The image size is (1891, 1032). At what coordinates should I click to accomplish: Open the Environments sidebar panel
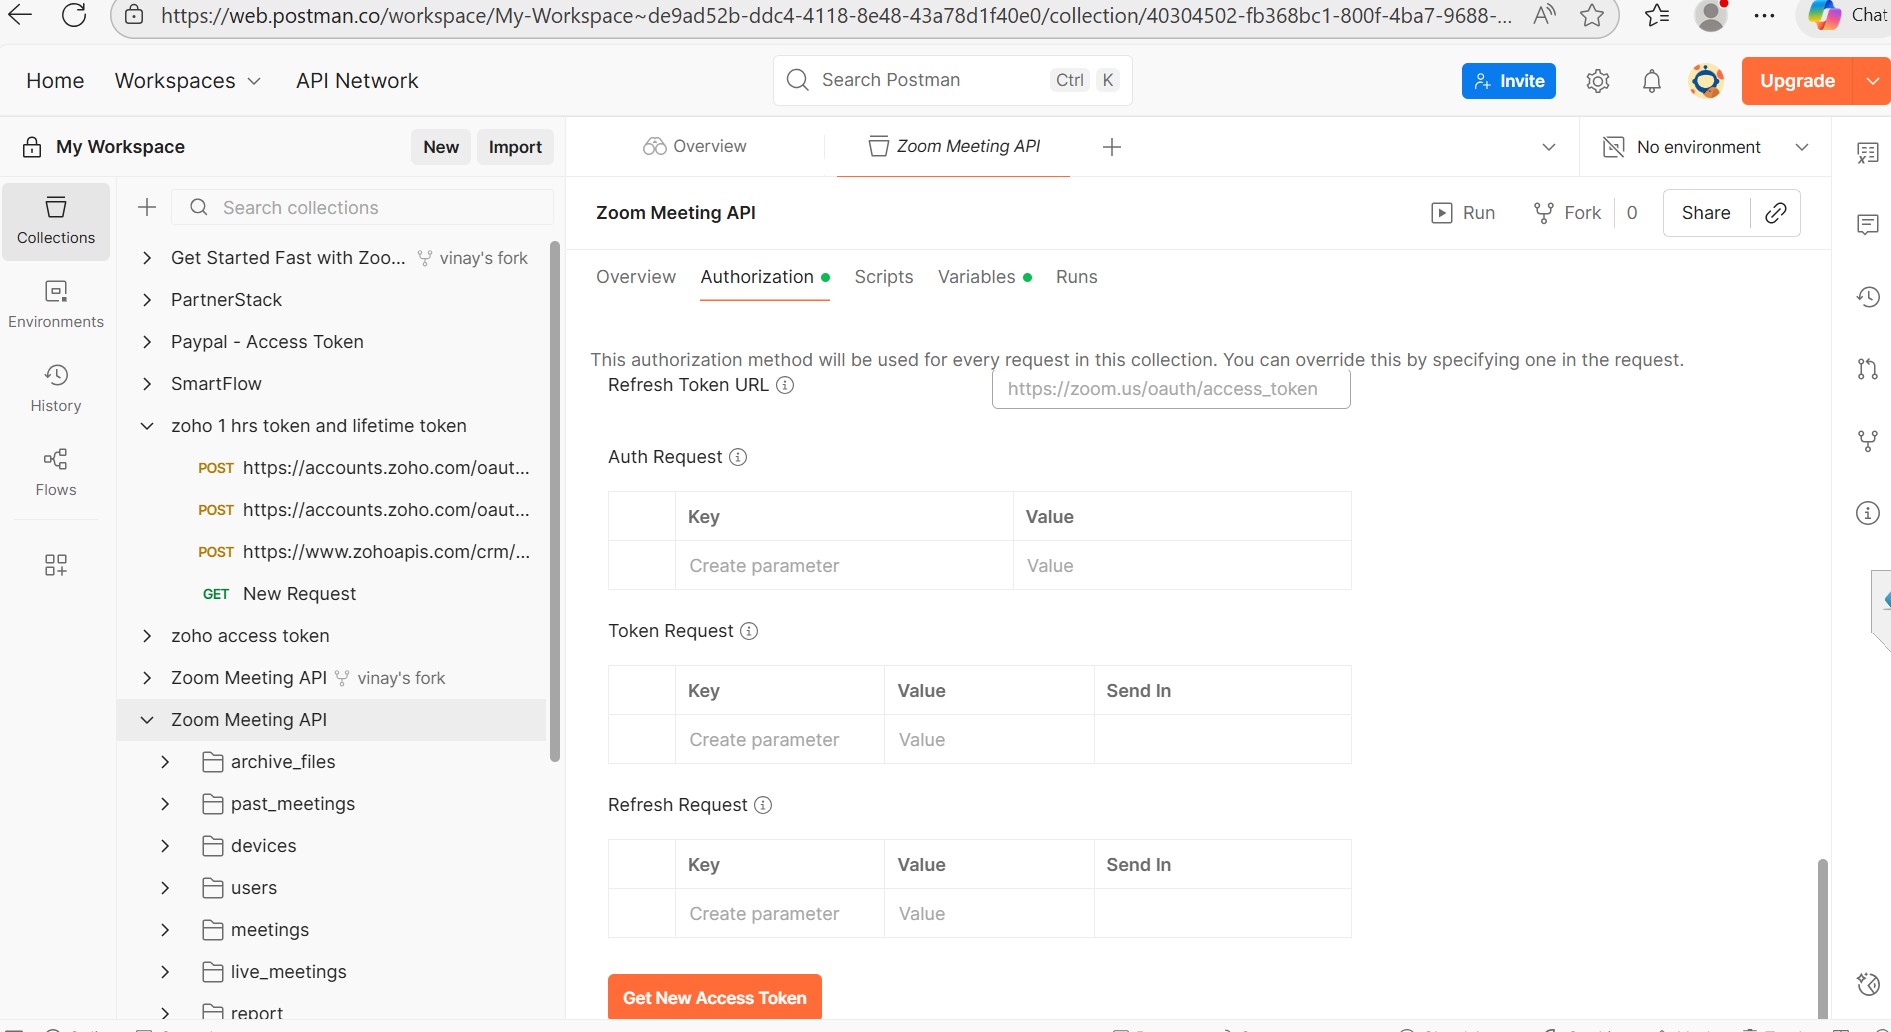[x=56, y=305]
